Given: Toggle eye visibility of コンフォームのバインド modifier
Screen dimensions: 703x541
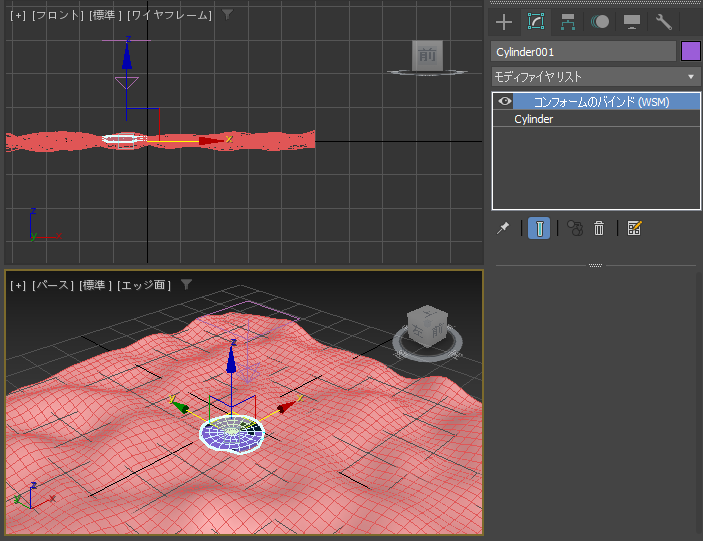Looking at the screenshot, I should (x=504, y=101).
